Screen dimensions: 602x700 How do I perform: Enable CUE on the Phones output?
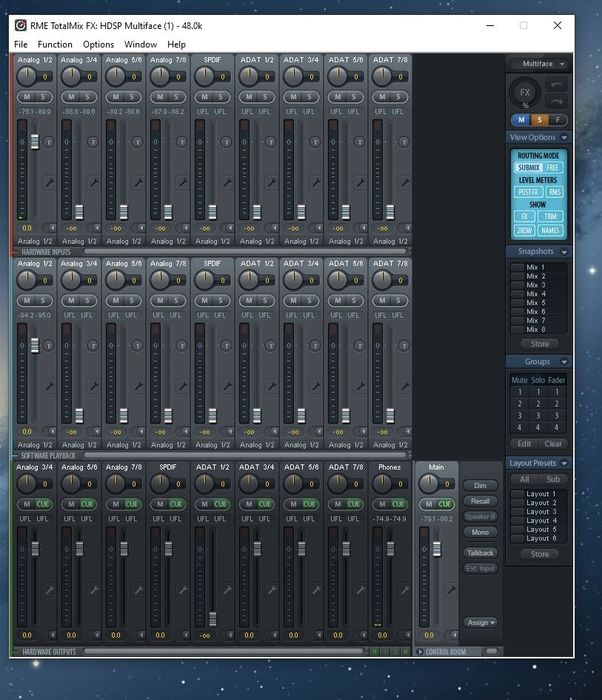point(398,504)
